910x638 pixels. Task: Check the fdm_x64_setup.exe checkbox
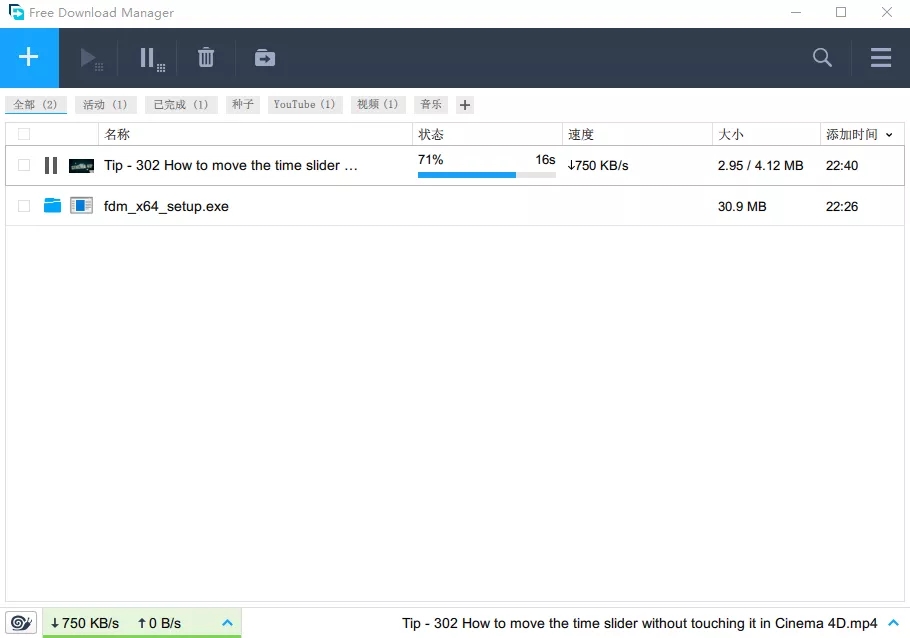(x=24, y=206)
